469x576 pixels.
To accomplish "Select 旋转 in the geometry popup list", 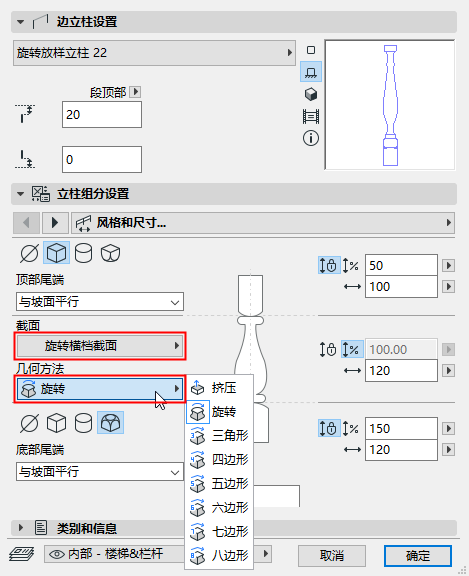I will tap(219, 412).
